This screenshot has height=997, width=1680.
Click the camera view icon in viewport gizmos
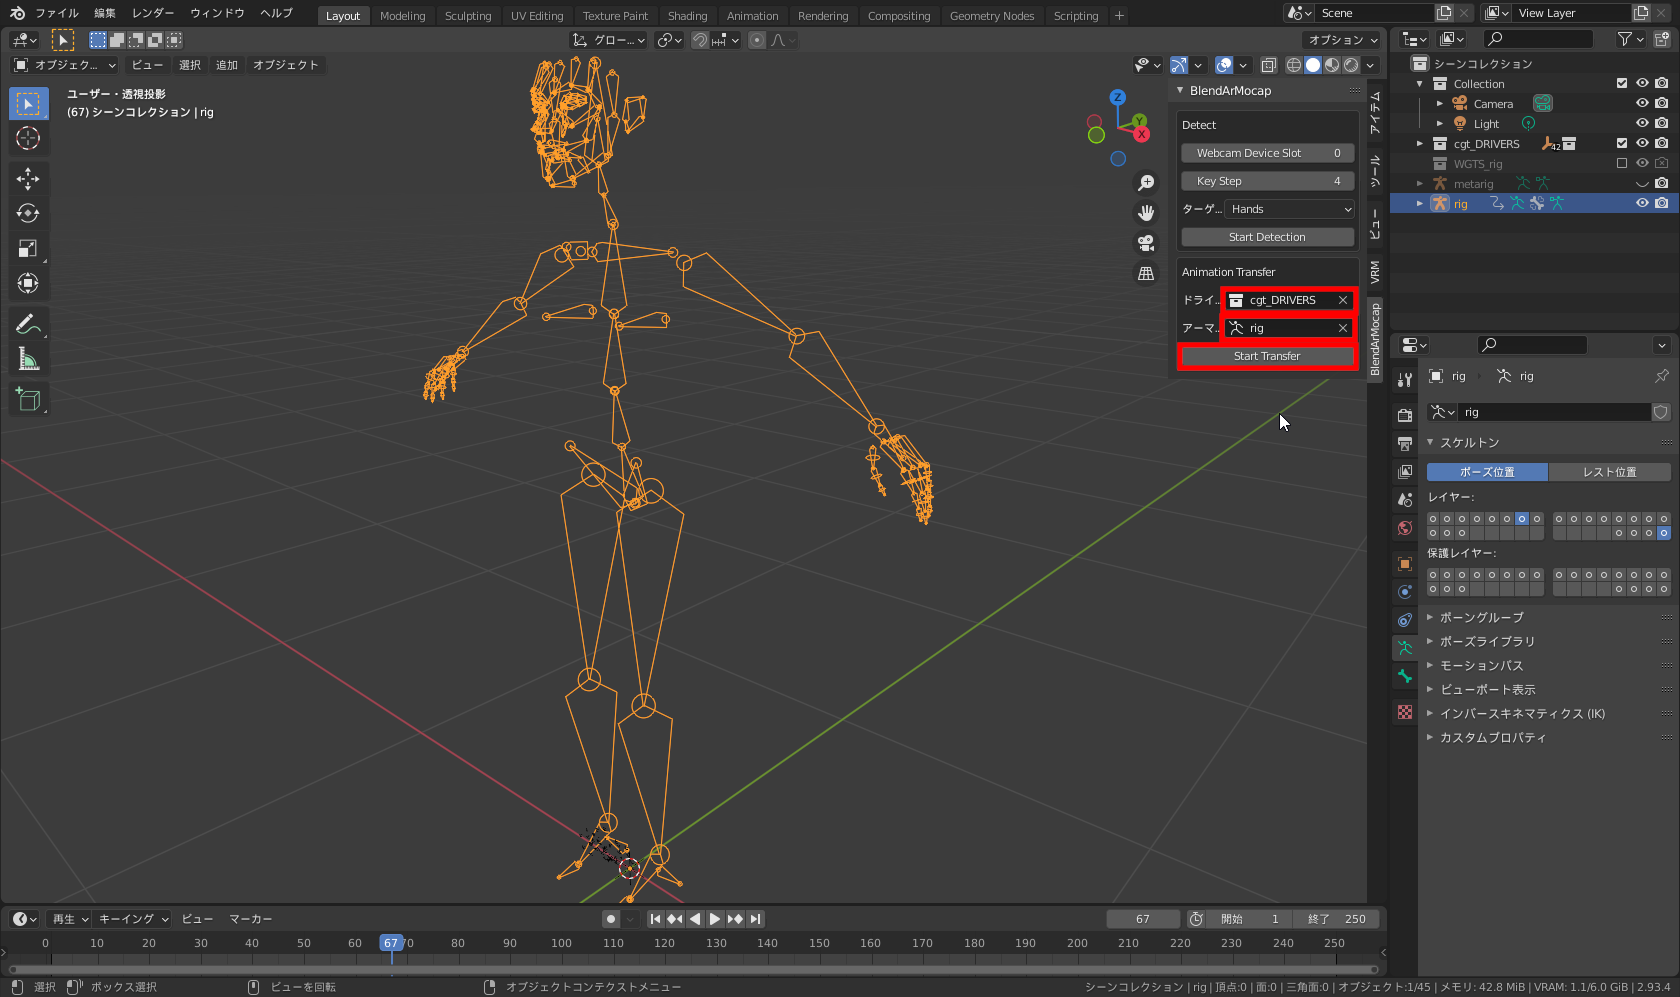click(1146, 242)
